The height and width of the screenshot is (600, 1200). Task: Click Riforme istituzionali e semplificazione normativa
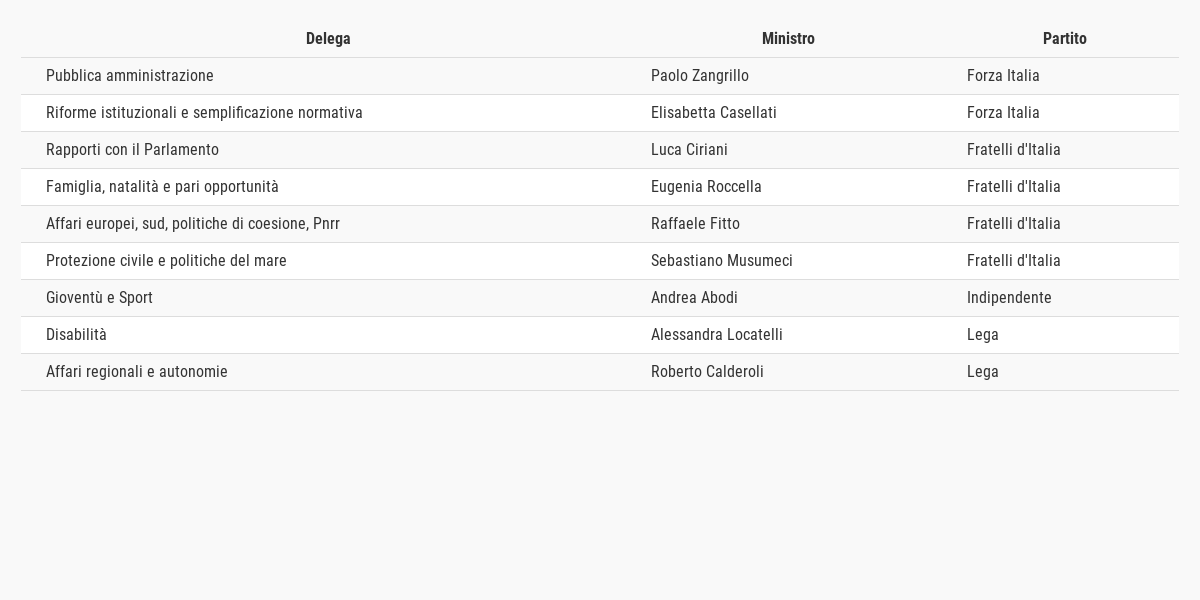(204, 113)
